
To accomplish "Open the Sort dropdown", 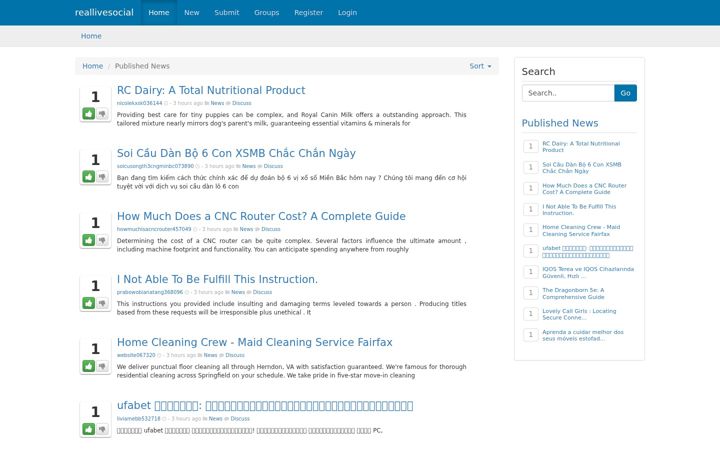I will 480,66.
